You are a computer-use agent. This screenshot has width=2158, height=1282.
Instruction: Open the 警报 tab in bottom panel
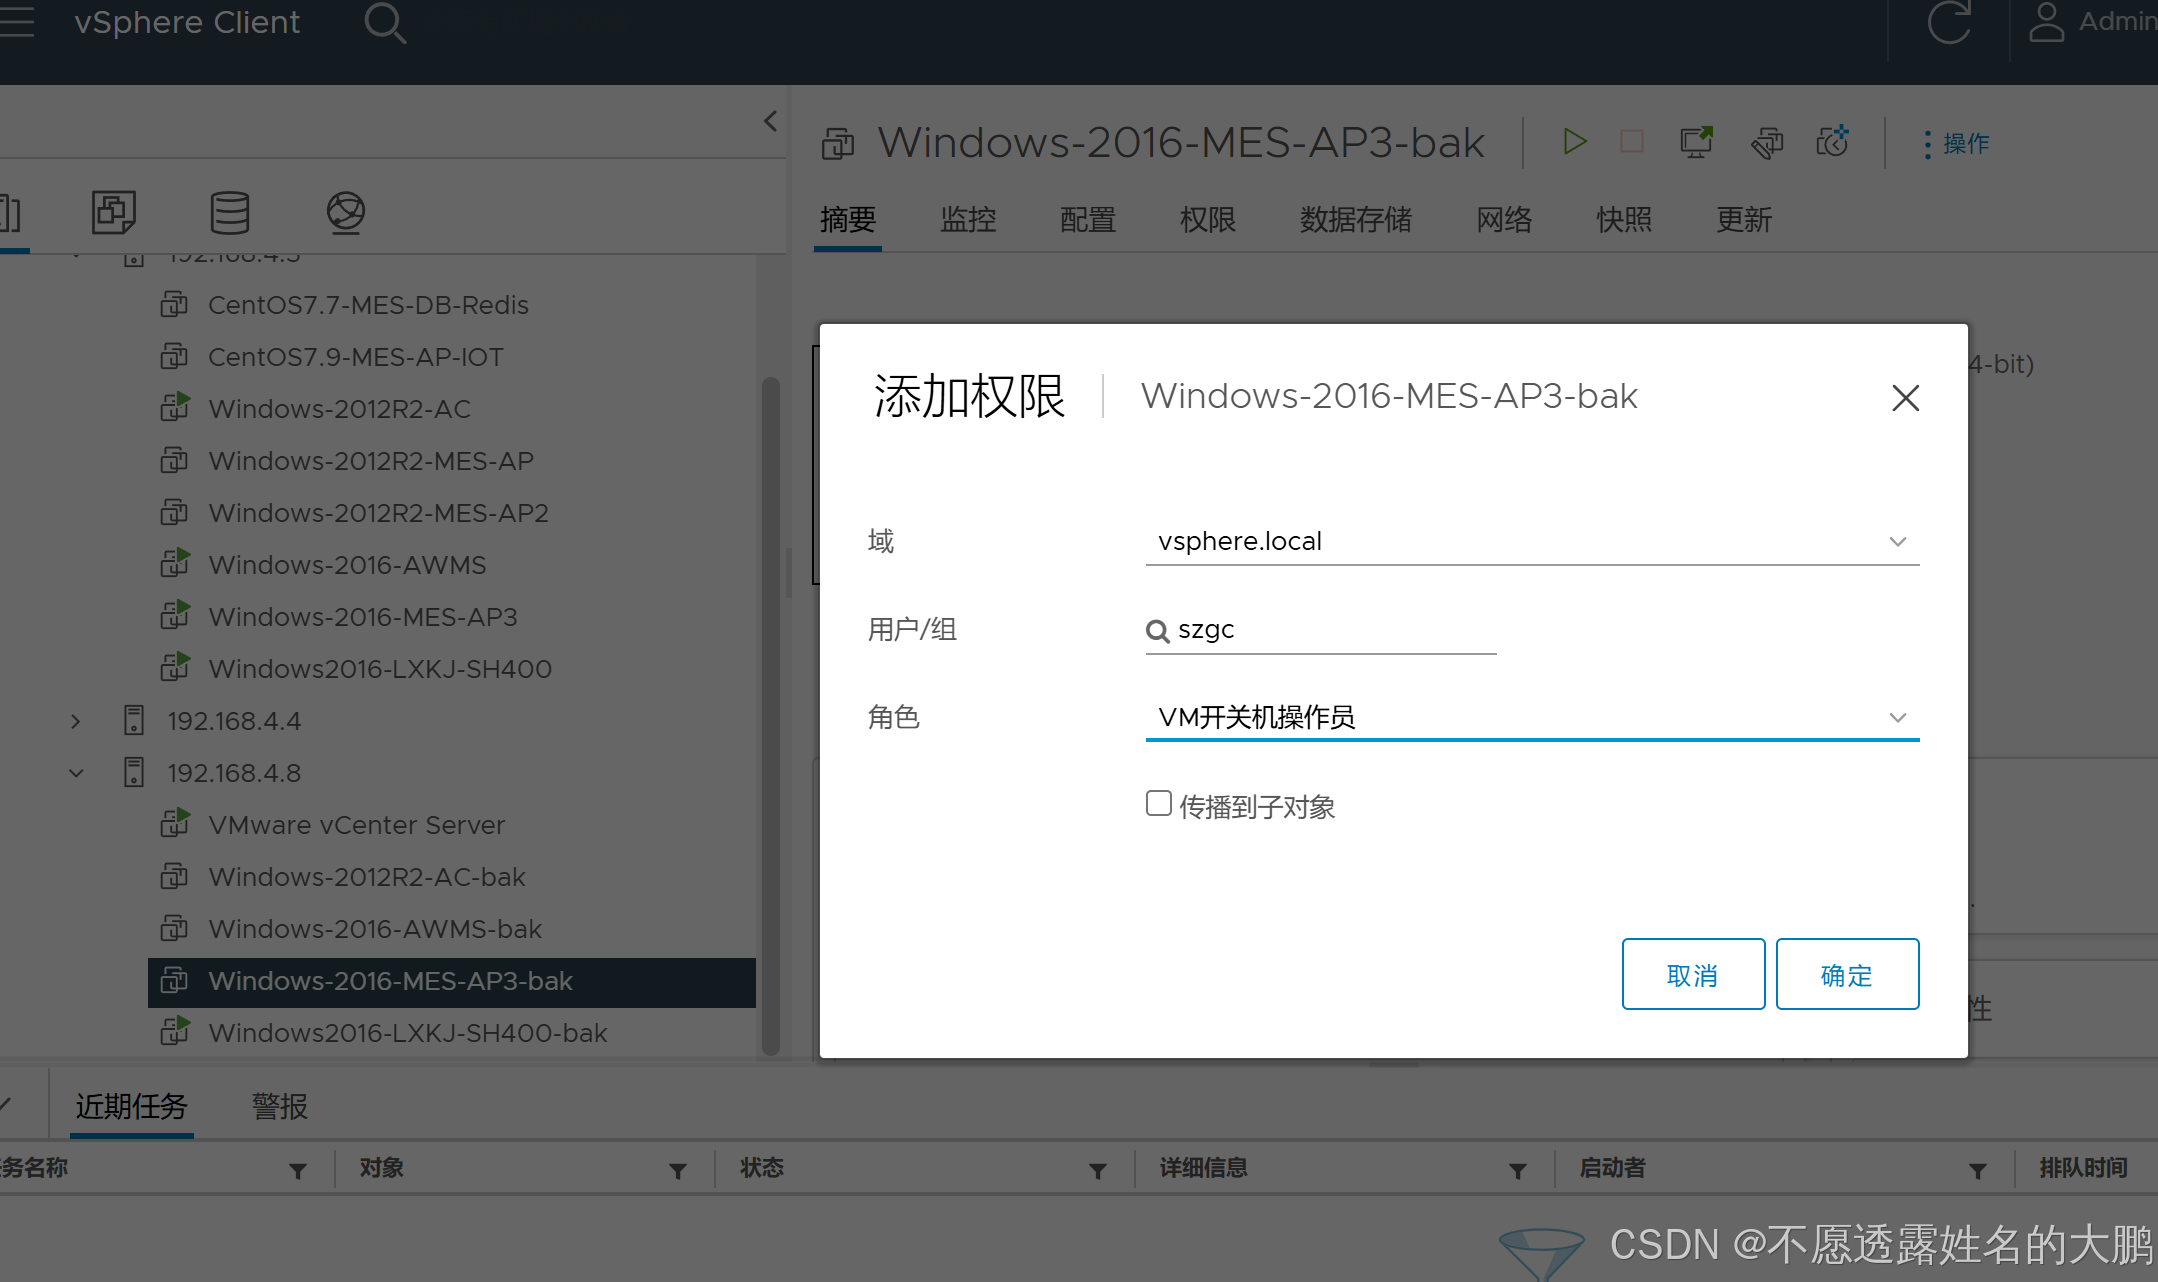click(x=279, y=1106)
